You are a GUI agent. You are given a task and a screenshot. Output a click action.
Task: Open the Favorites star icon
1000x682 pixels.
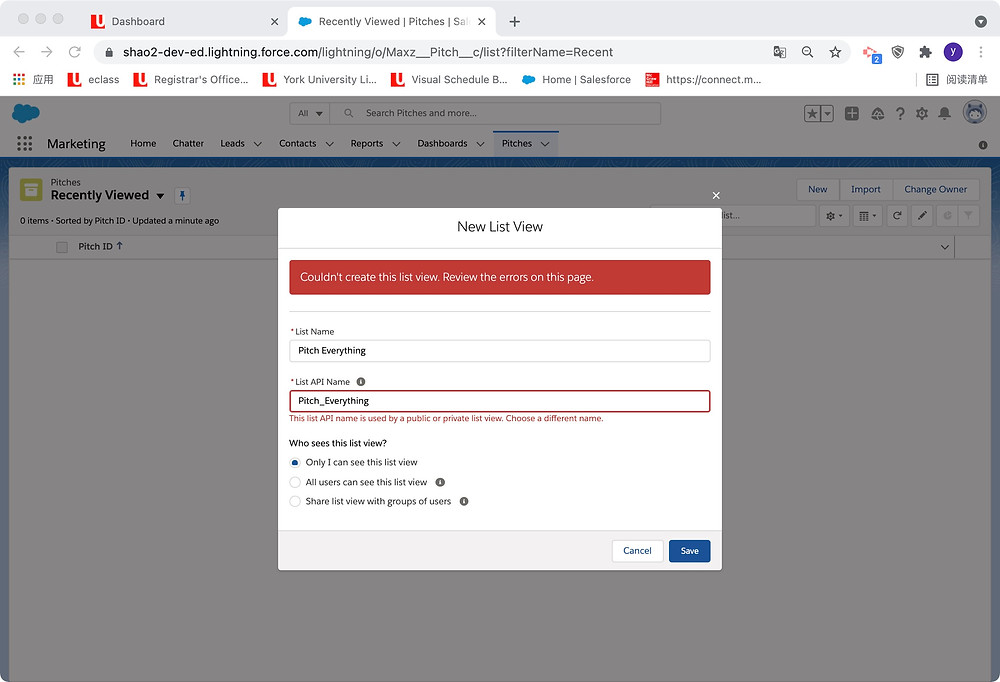click(812, 114)
